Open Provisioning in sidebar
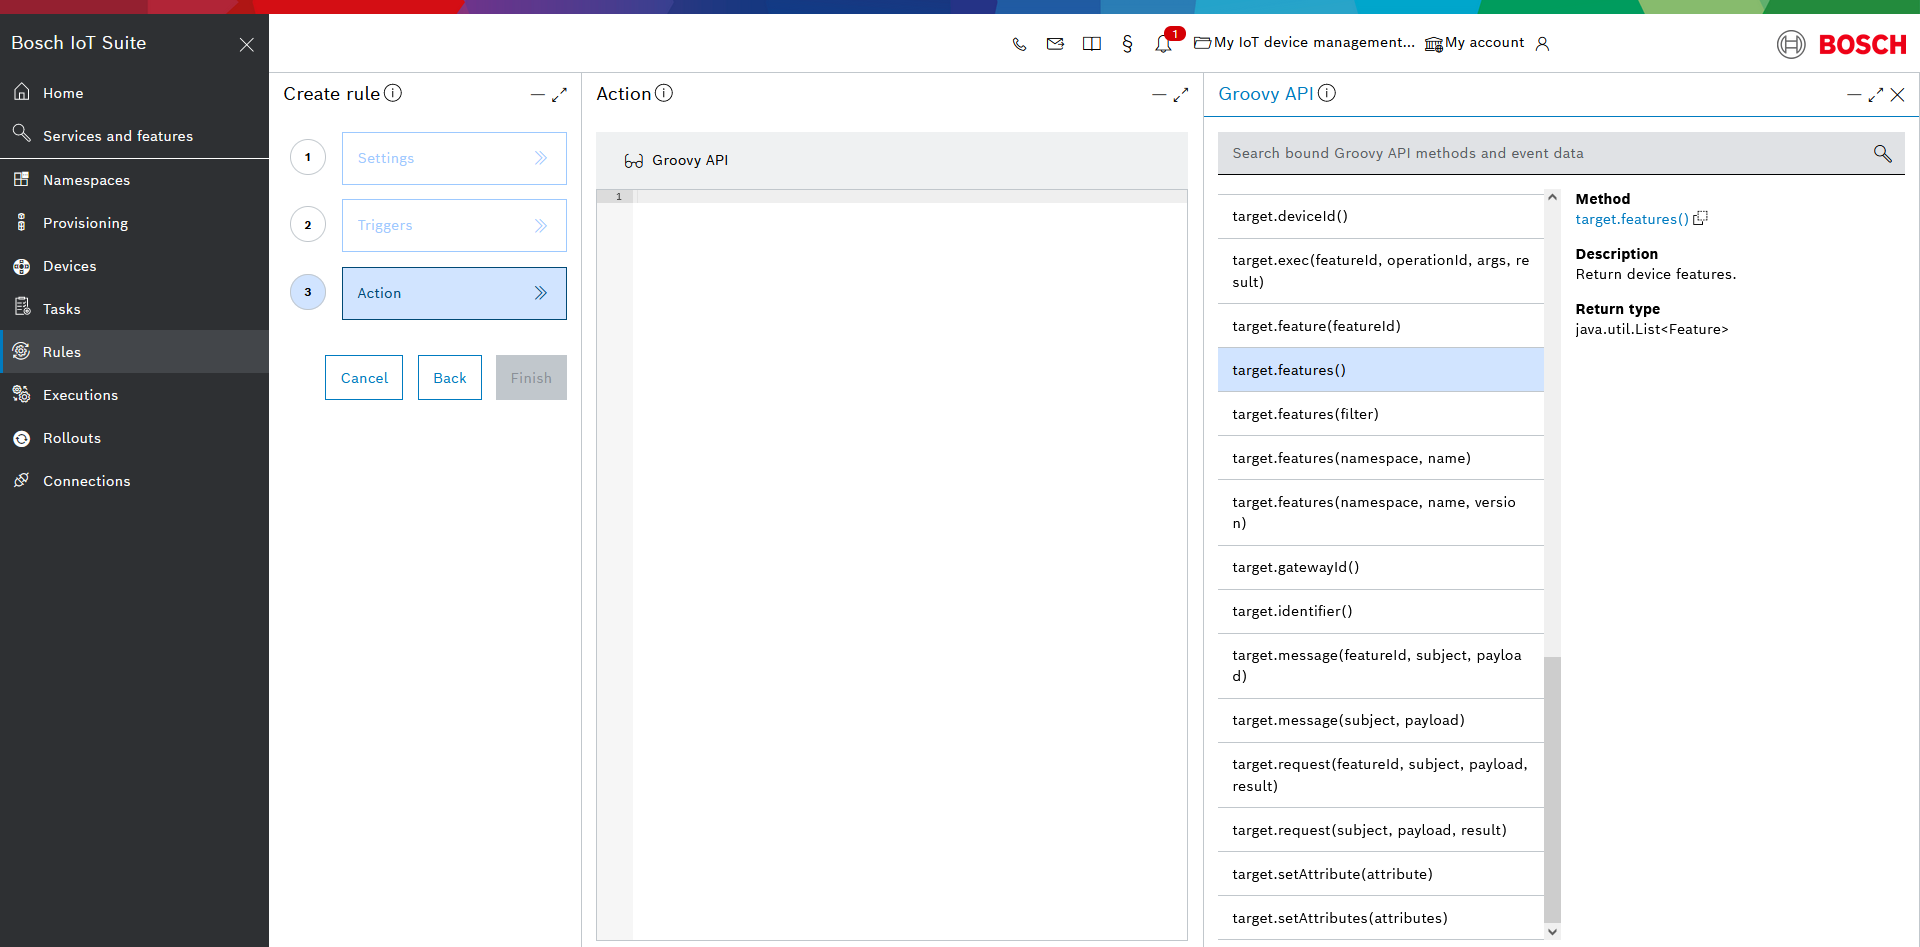 134,223
